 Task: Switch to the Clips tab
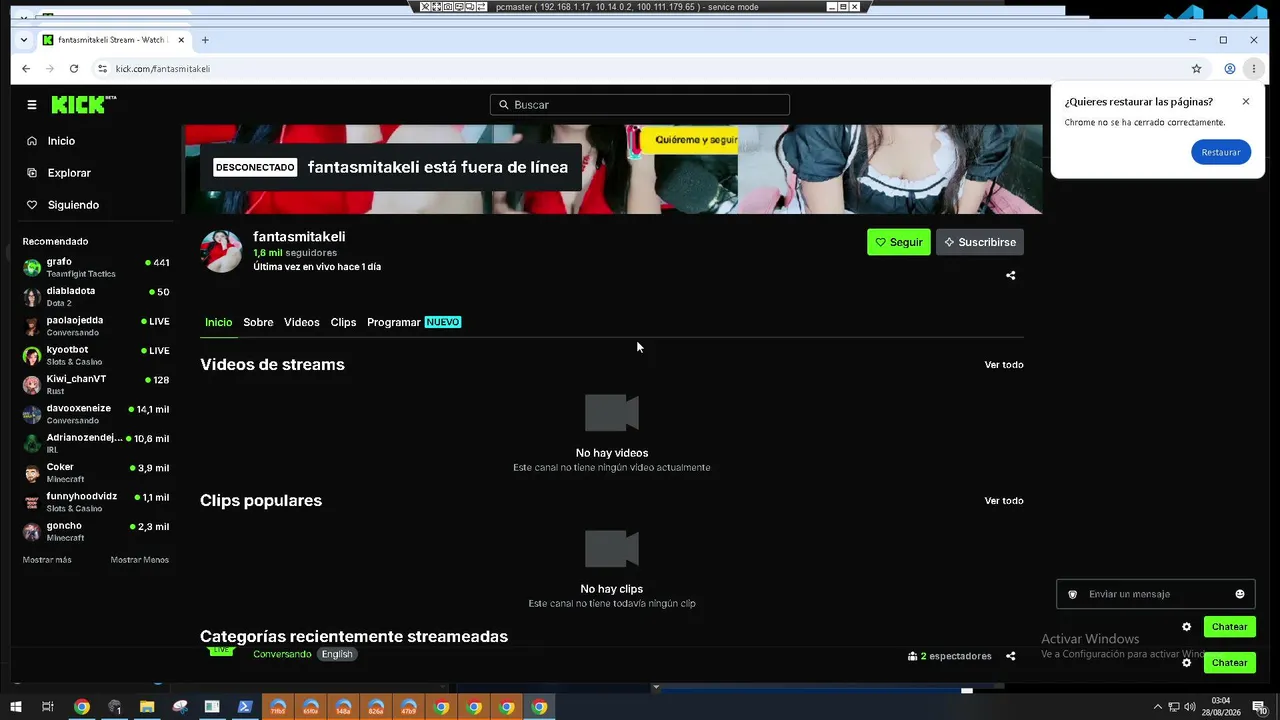pos(343,322)
